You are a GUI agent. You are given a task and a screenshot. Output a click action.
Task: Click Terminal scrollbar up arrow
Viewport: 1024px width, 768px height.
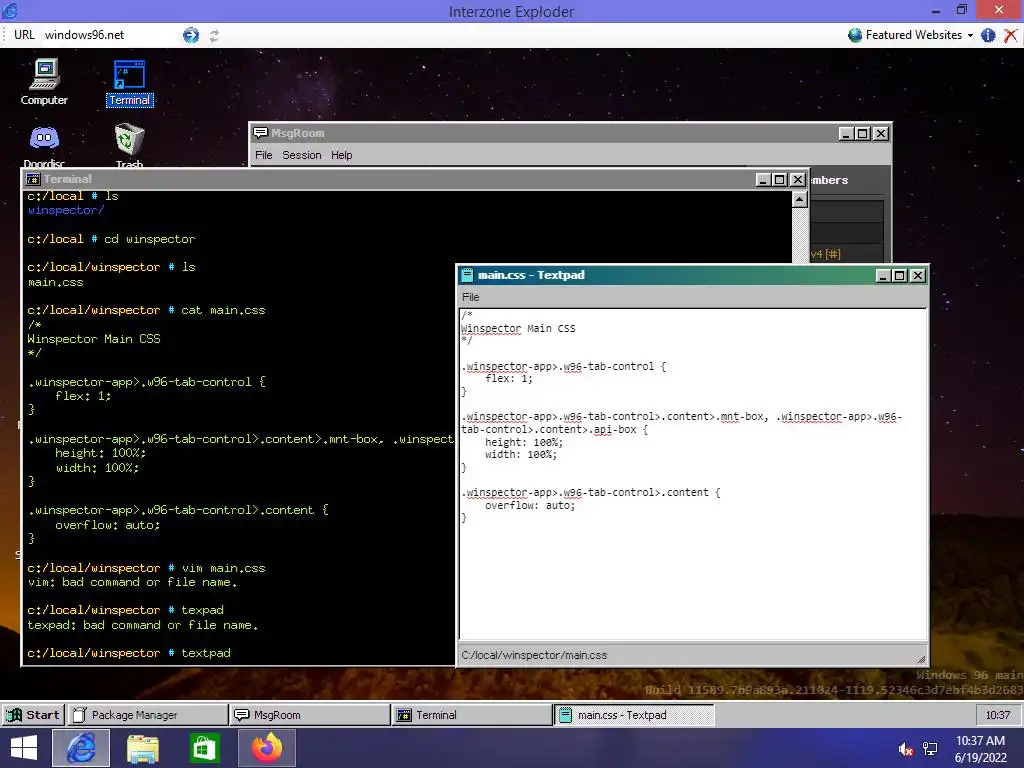click(x=799, y=199)
